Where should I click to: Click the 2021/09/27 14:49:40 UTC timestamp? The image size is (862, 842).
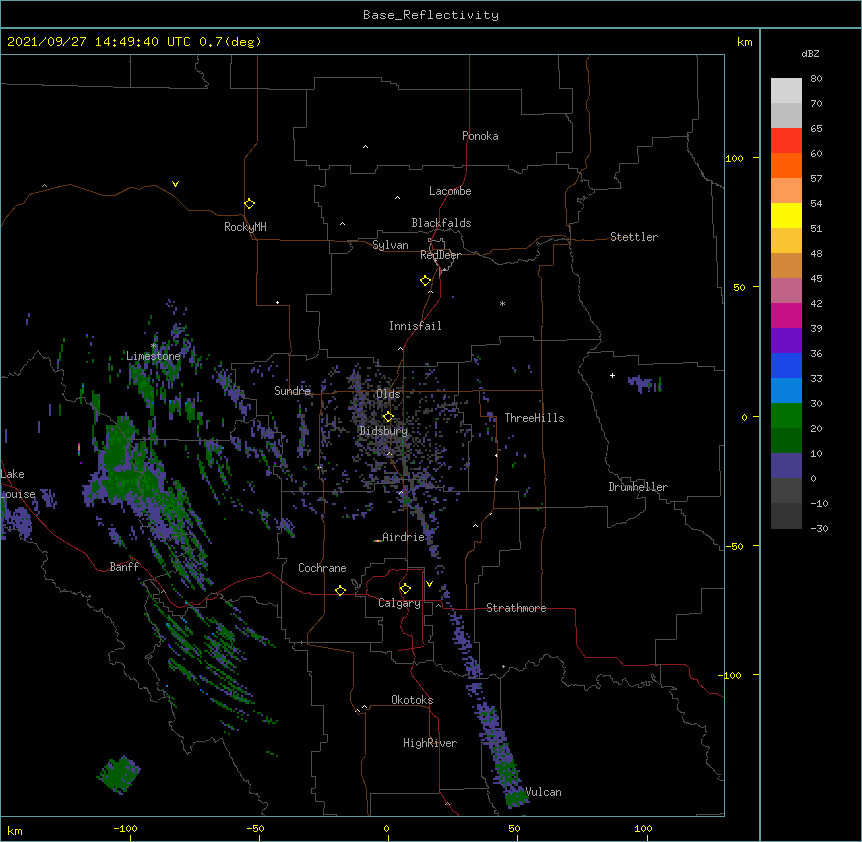[x=99, y=42]
